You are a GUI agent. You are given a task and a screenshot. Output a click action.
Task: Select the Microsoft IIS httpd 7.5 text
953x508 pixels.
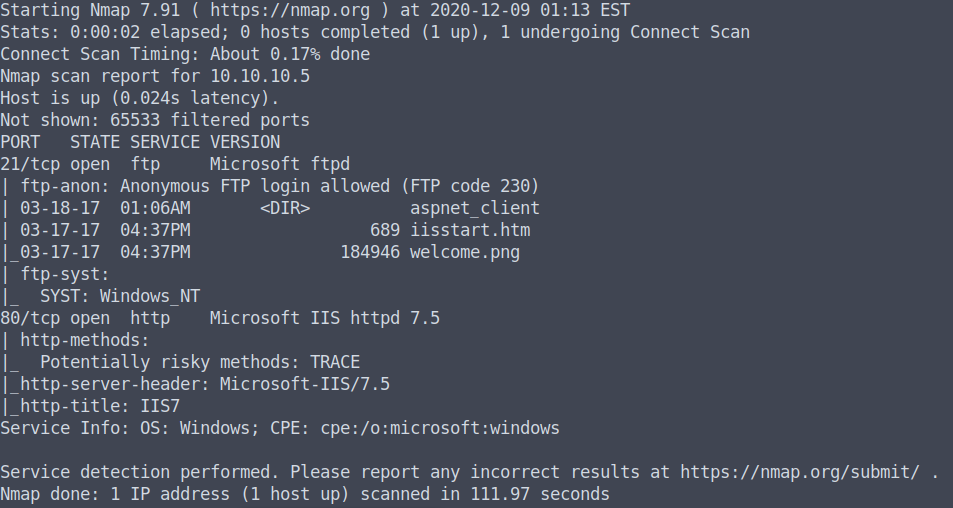(x=324, y=318)
